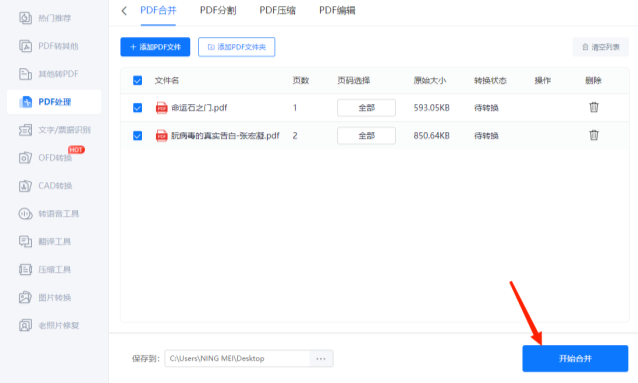Click 待转换 status of 命运石之门.pdf
Viewport: 638px width, 383px height.
click(486, 108)
